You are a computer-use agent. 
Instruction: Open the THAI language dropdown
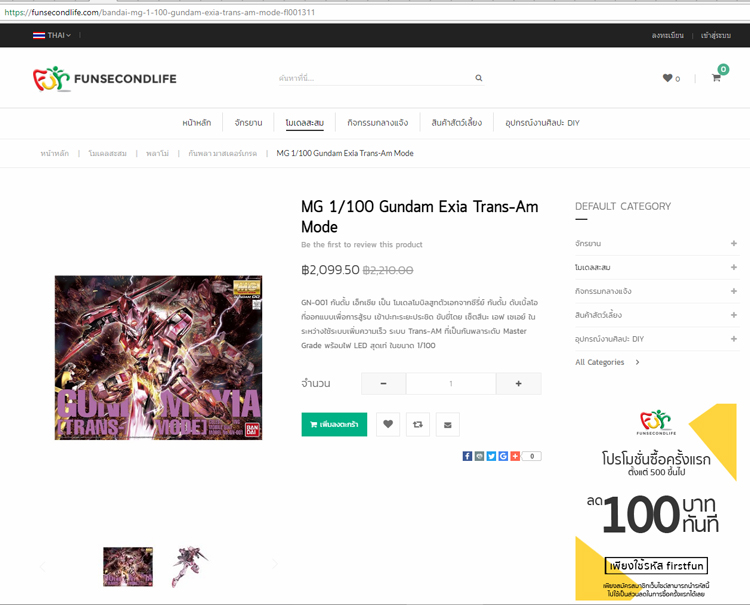[x=52, y=35]
